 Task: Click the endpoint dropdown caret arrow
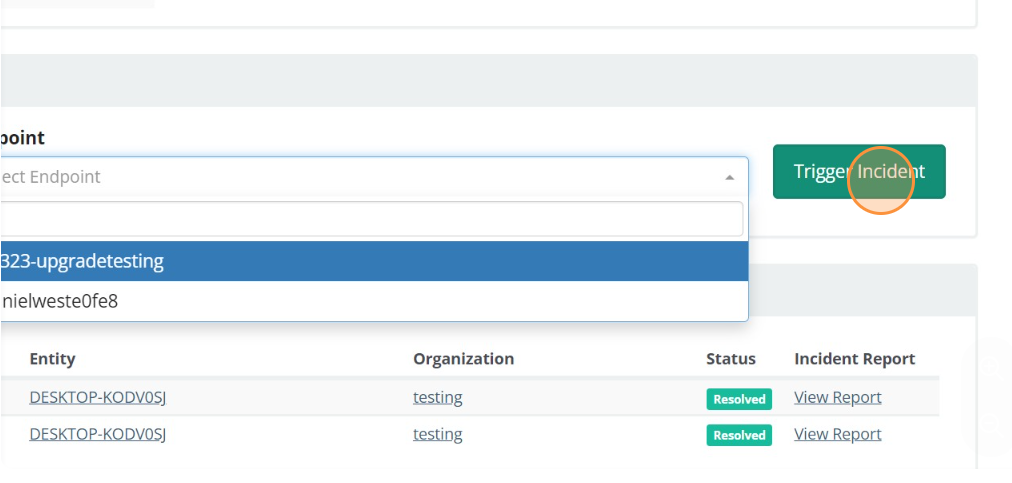pos(729,177)
